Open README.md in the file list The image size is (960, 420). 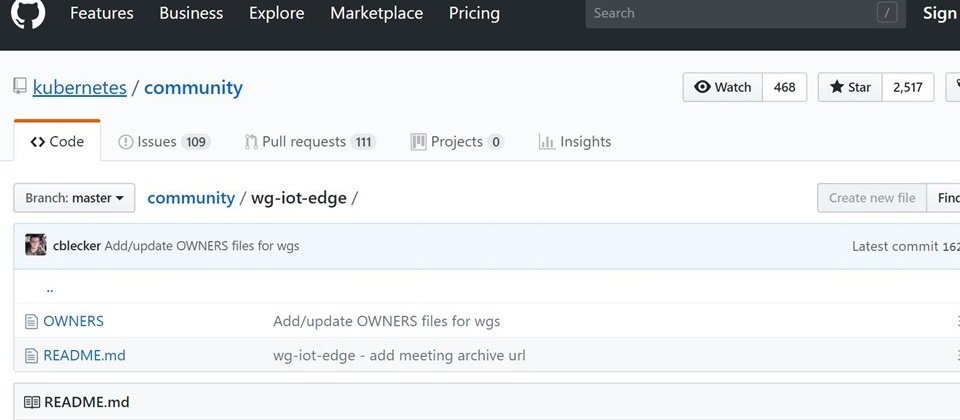pyautogui.click(x=84, y=355)
